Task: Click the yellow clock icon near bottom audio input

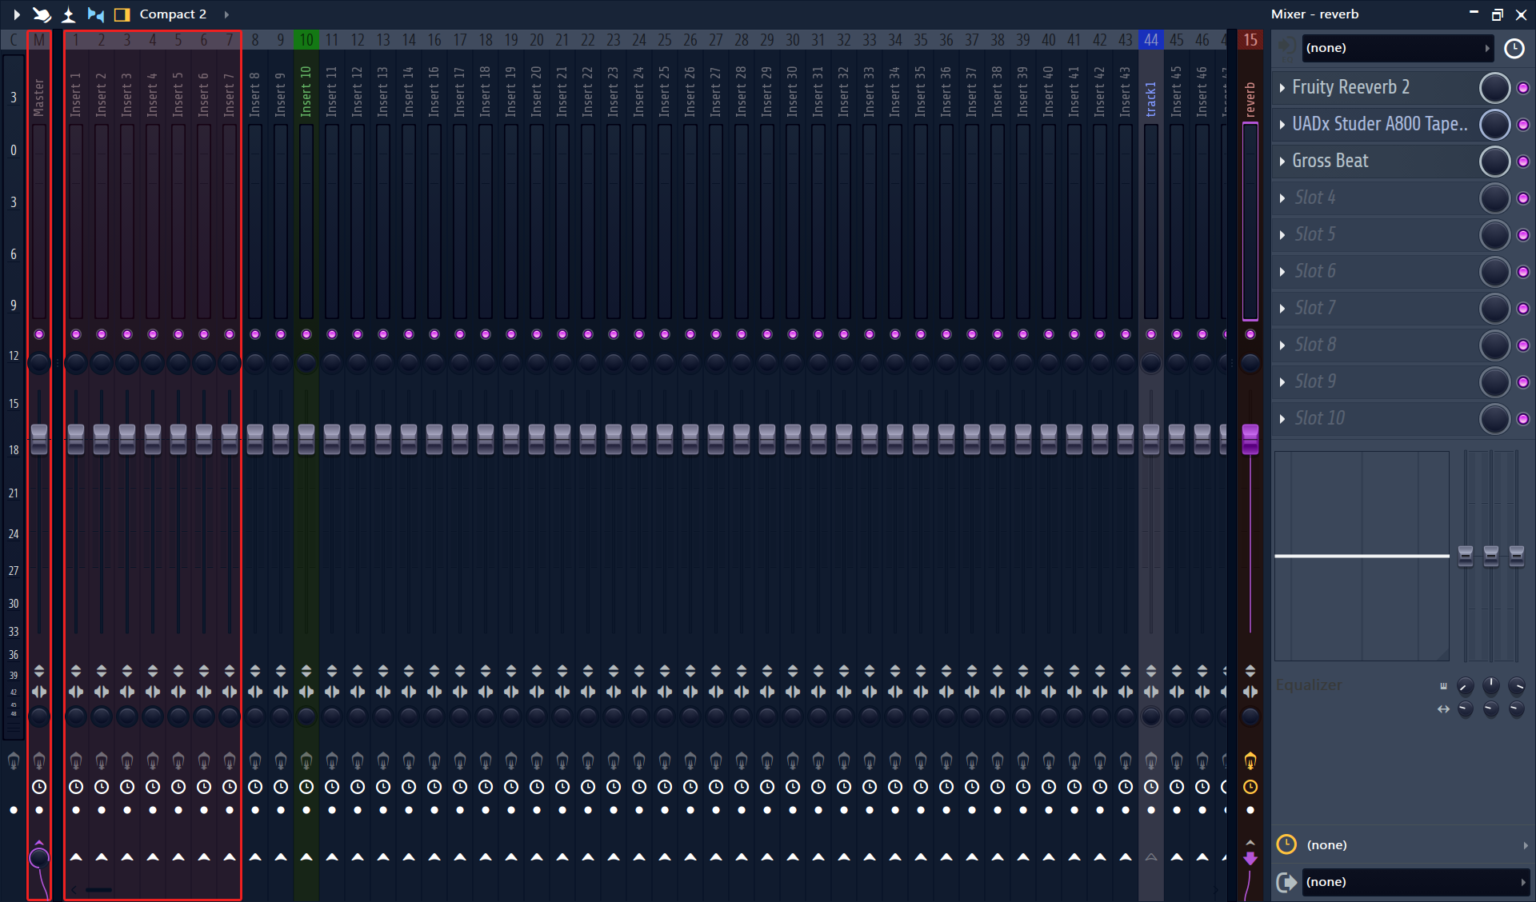Action: click(1286, 844)
